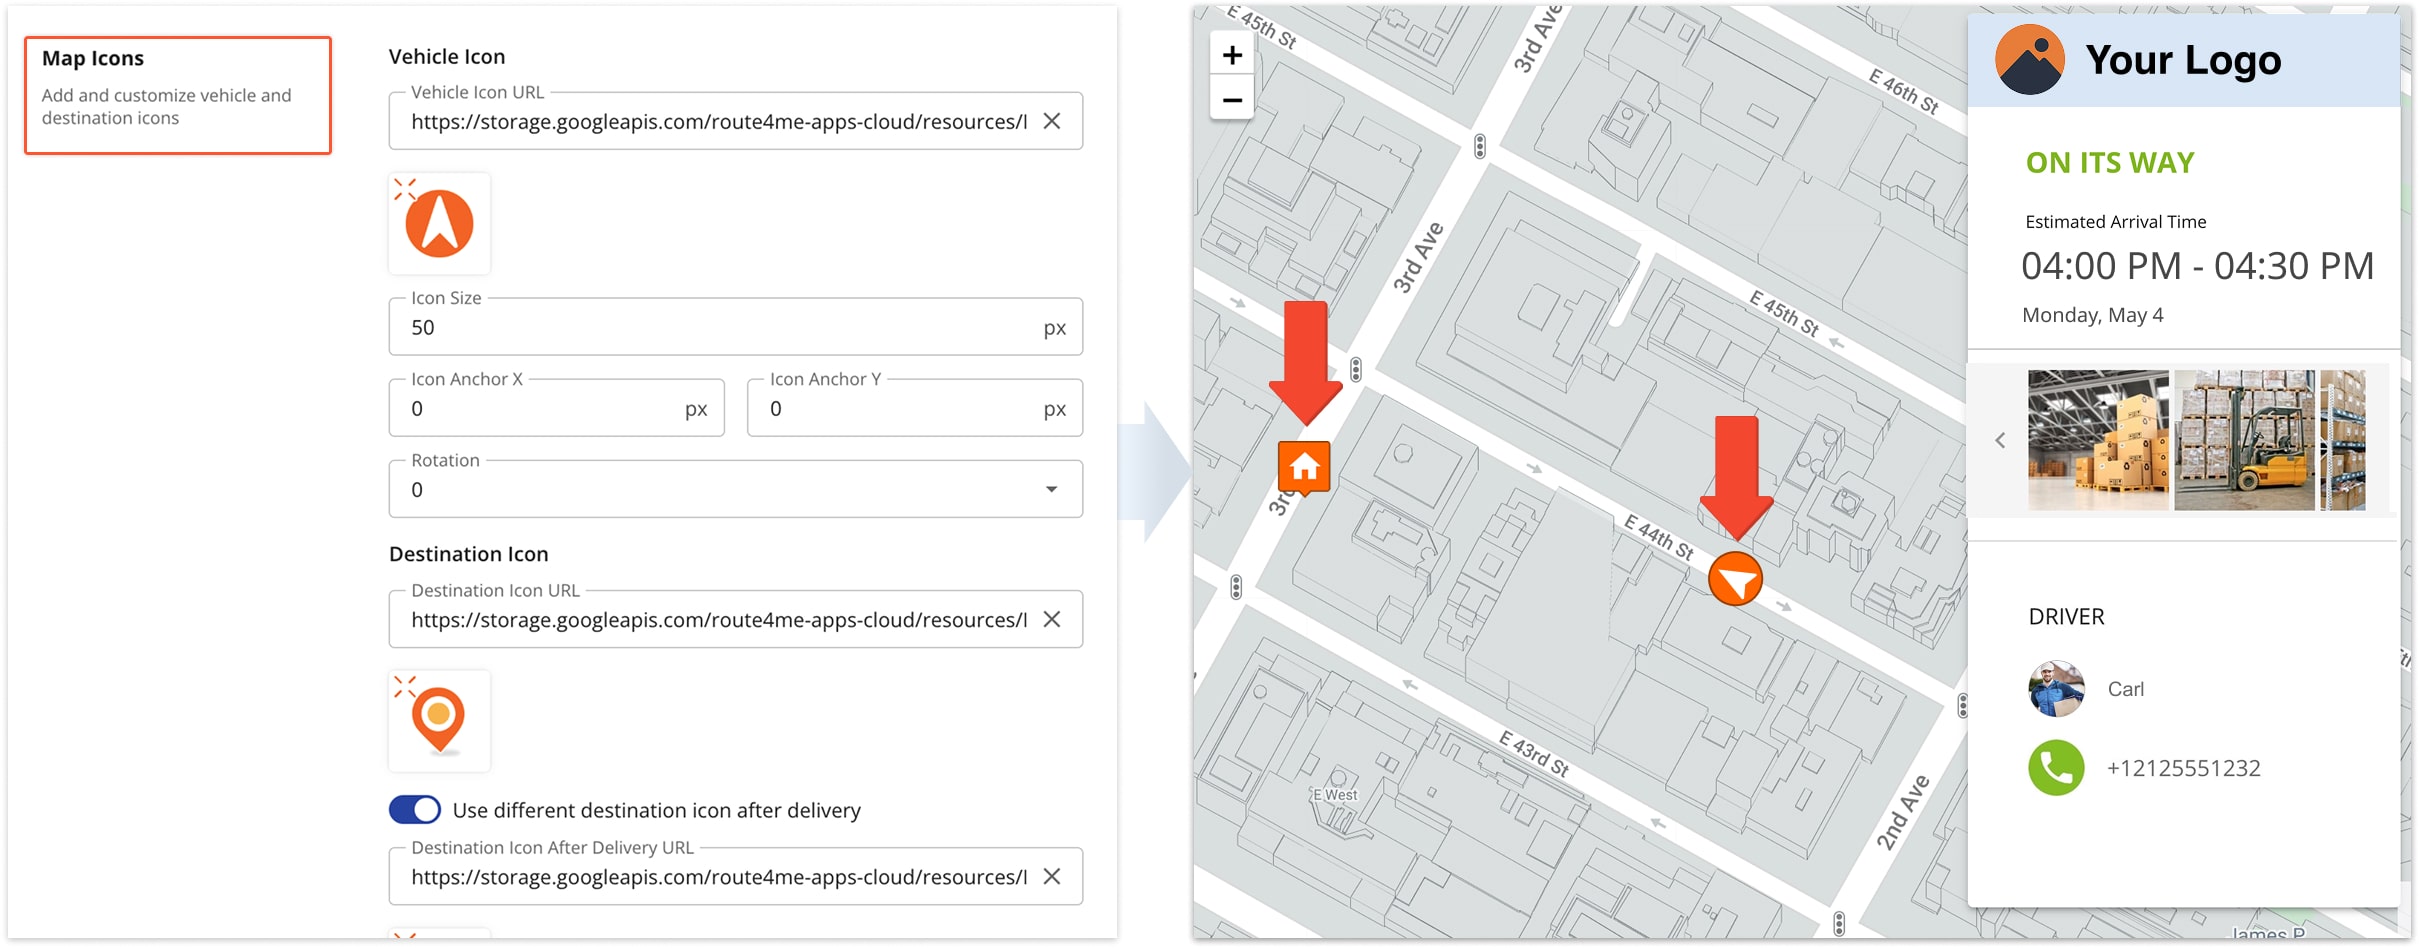Screen dimensions: 2419x948
Task: Click the orange vehicle marker on map
Action: coord(1735,579)
